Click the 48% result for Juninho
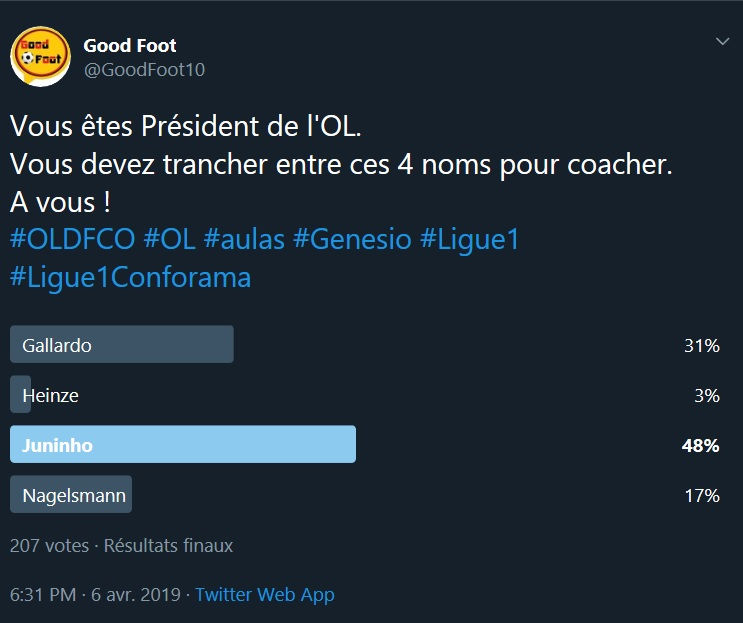The height and width of the screenshot is (623, 743). point(701,445)
